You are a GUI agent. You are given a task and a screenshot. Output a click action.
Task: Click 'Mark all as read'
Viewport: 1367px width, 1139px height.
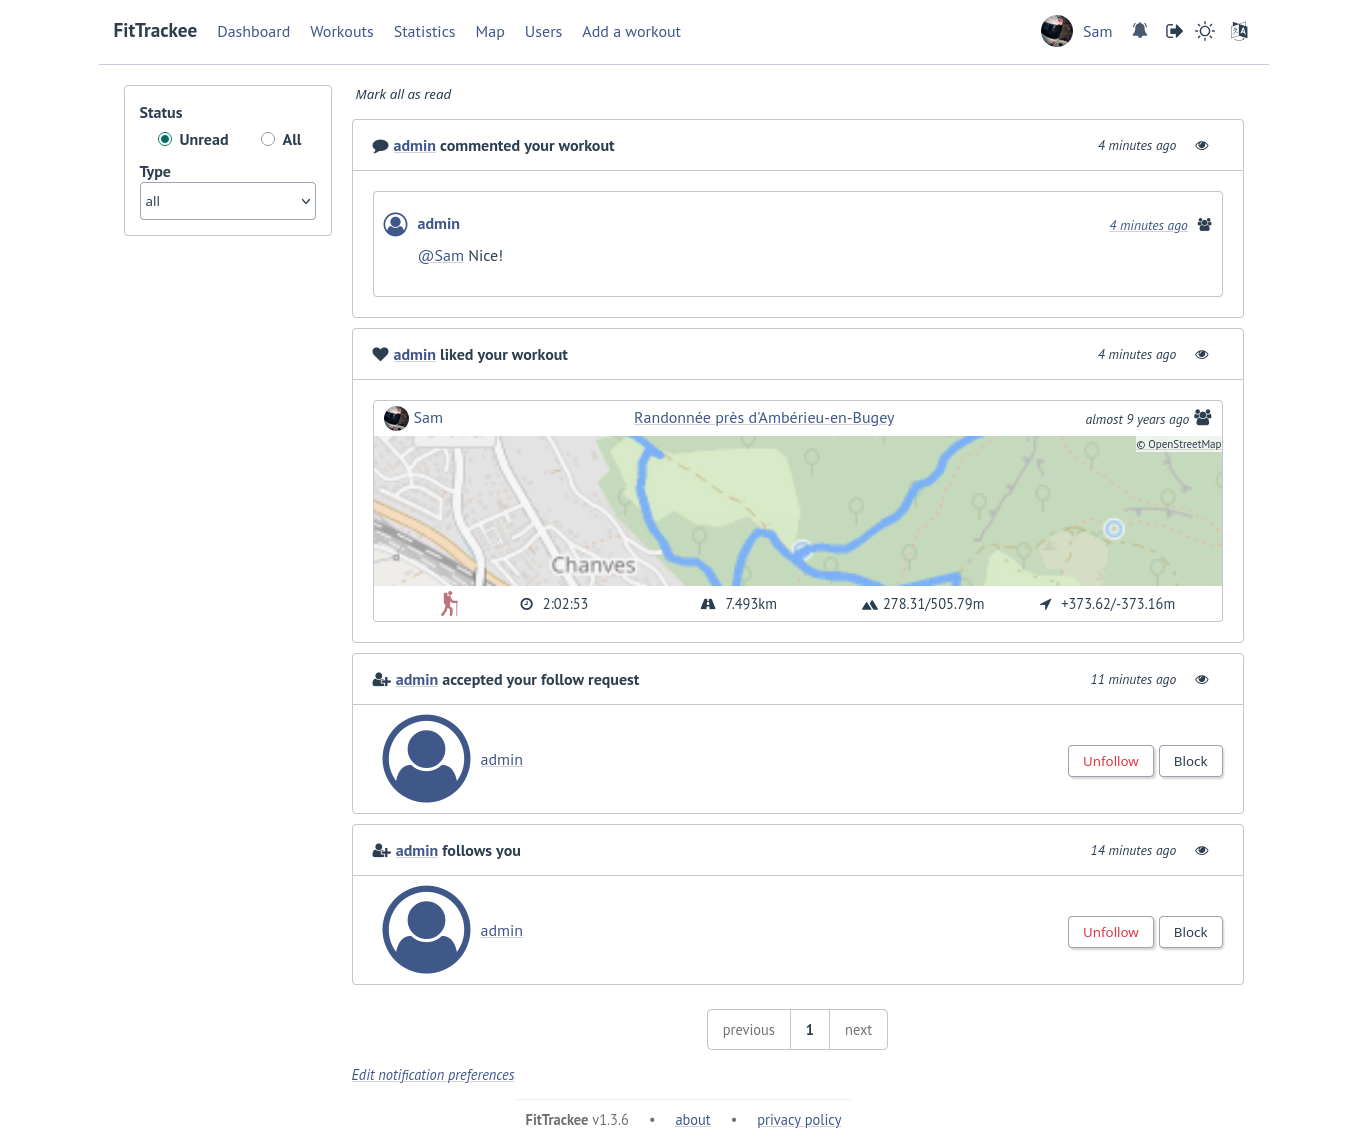403,95
